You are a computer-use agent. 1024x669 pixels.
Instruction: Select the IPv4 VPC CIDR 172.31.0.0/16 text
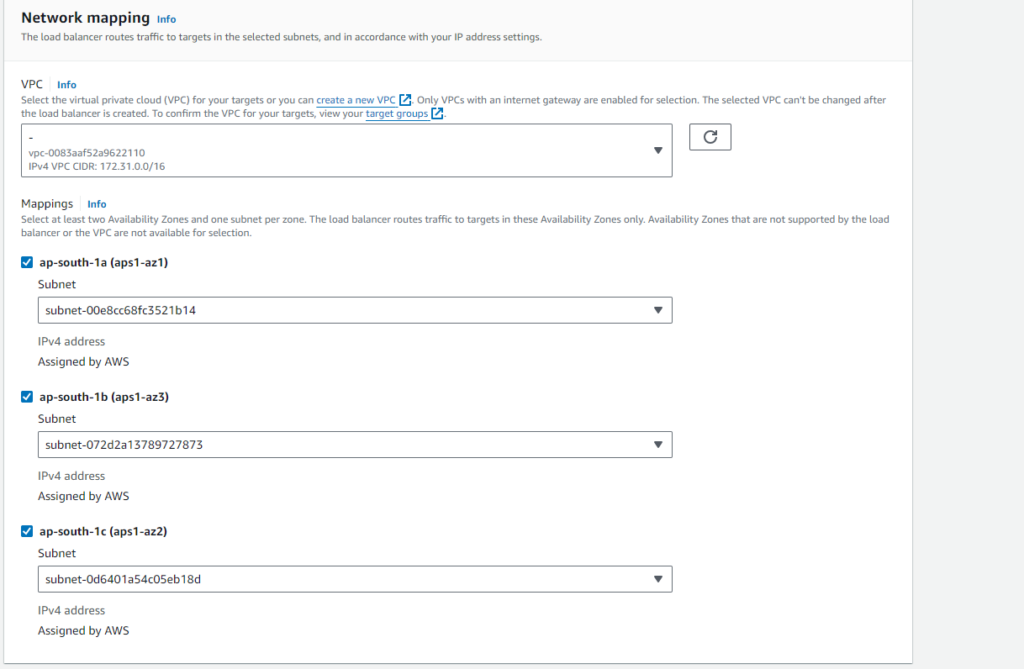97,167
